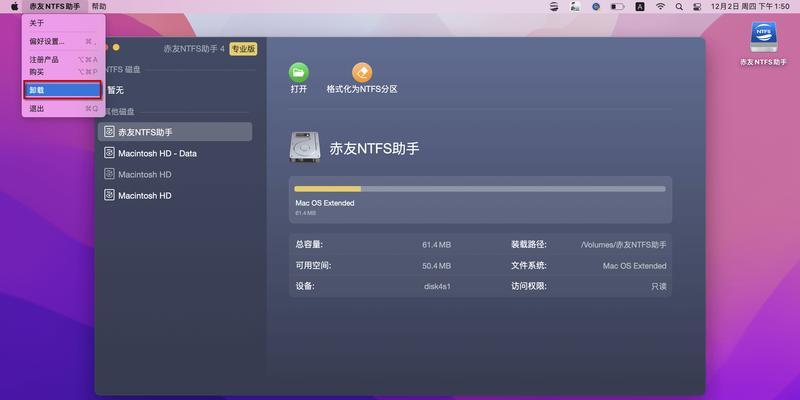Click the 访问权限 value 只读
The width and height of the screenshot is (800, 400).
click(x=659, y=287)
